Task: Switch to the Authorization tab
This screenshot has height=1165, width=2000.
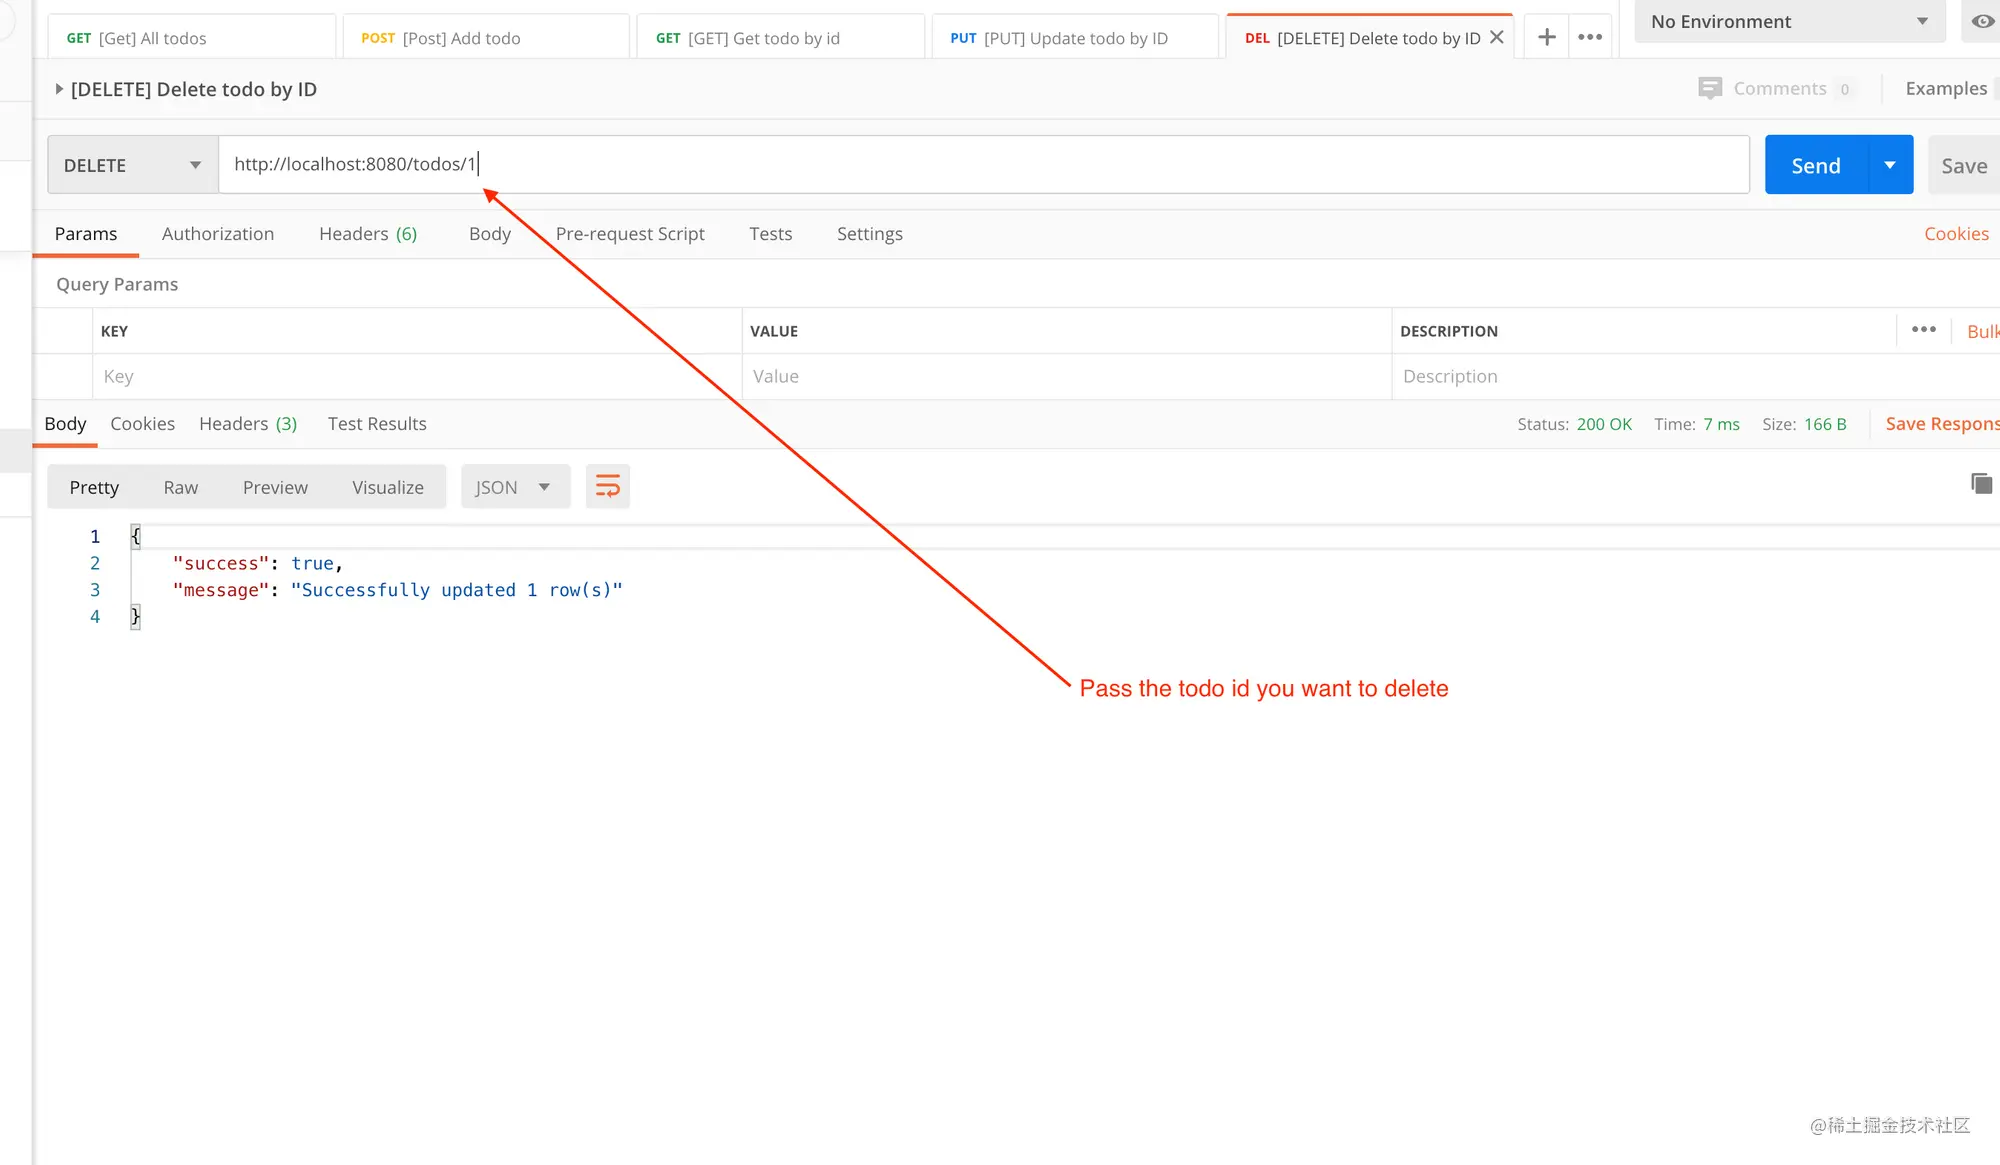Action: pos(218,234)
